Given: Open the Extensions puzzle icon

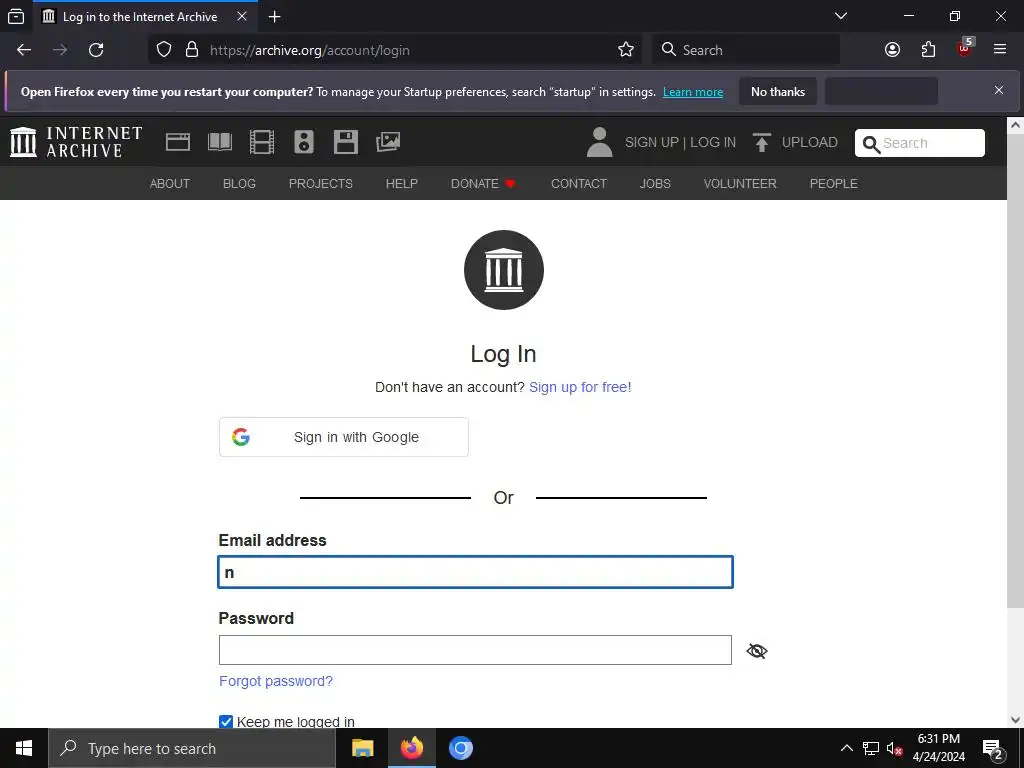Looking at the screenshot, I should tap(928, 50).
